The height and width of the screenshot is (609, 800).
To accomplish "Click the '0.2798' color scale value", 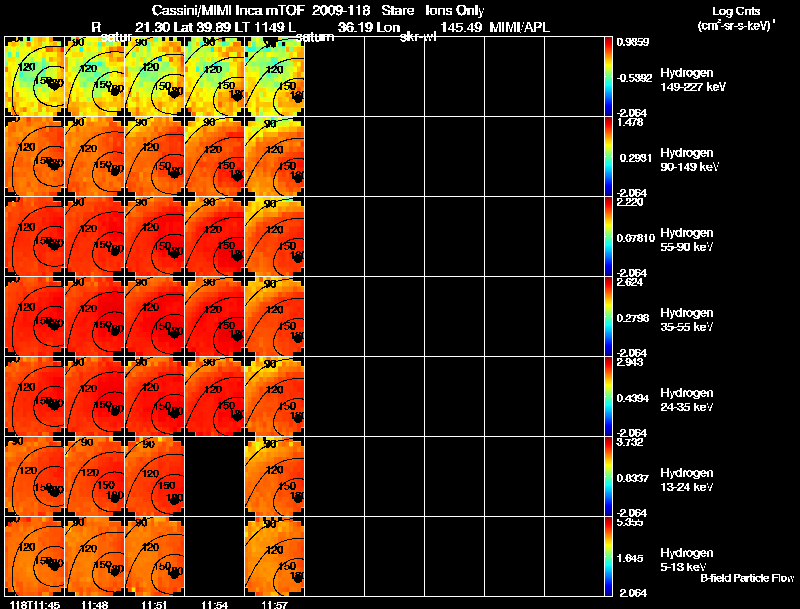I will click(x=633, y=318).
